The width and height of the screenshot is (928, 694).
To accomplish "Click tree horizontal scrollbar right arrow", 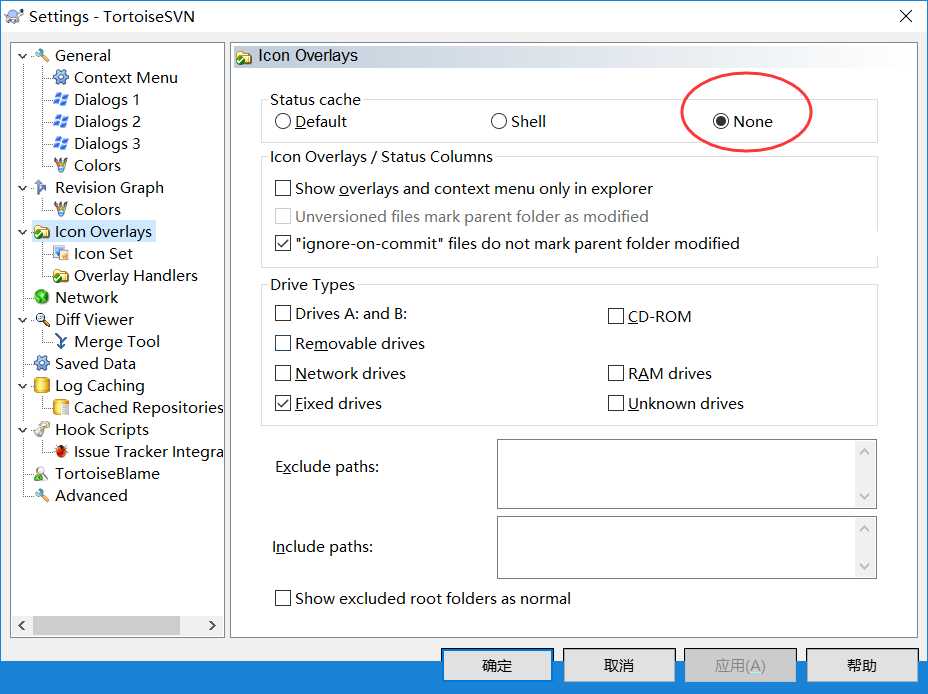I will pyautogui.click(x=212, y=625).
